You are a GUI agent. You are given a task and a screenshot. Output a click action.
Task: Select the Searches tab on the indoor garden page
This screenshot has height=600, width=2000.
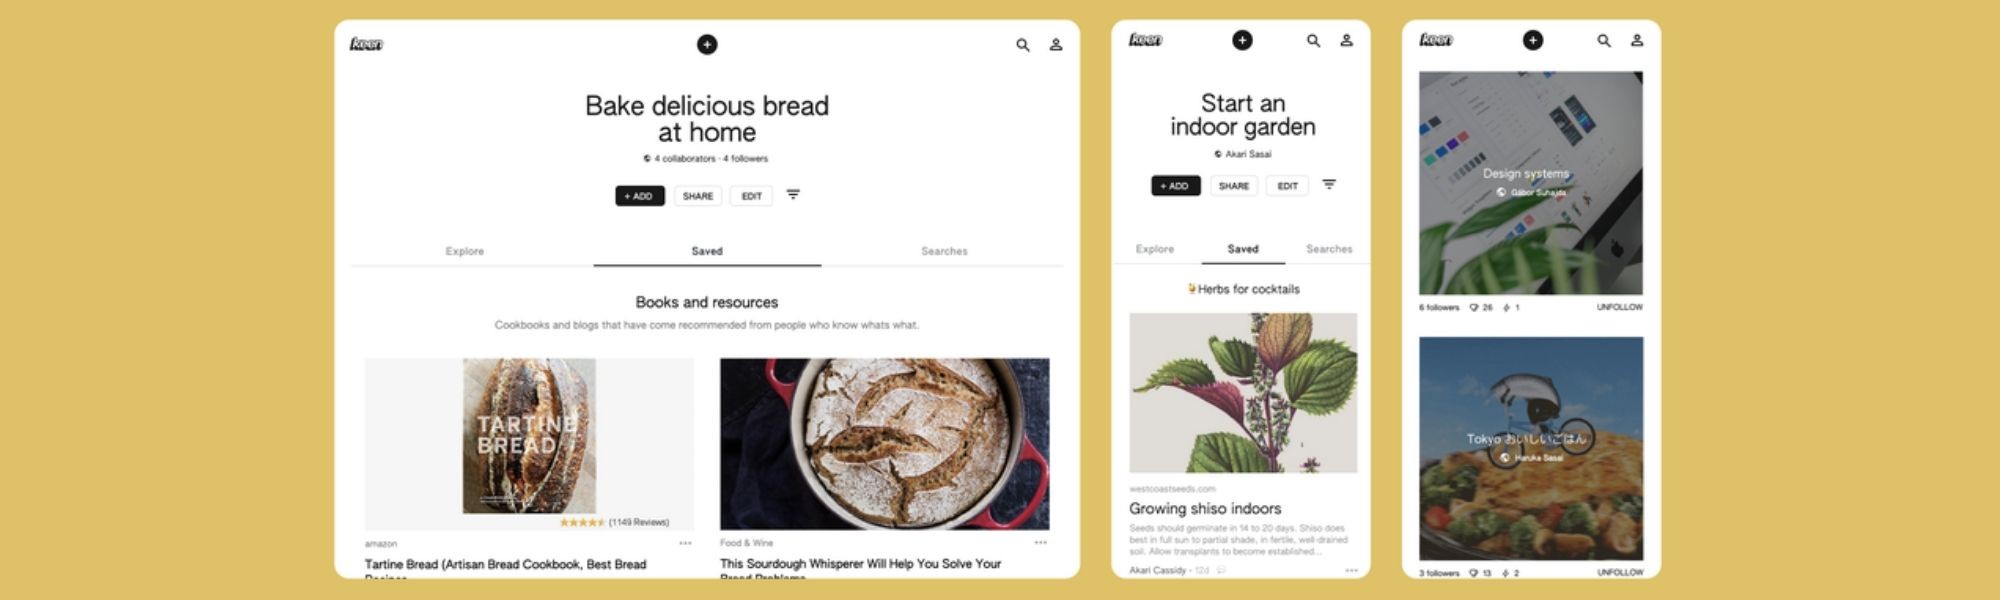1329,249
